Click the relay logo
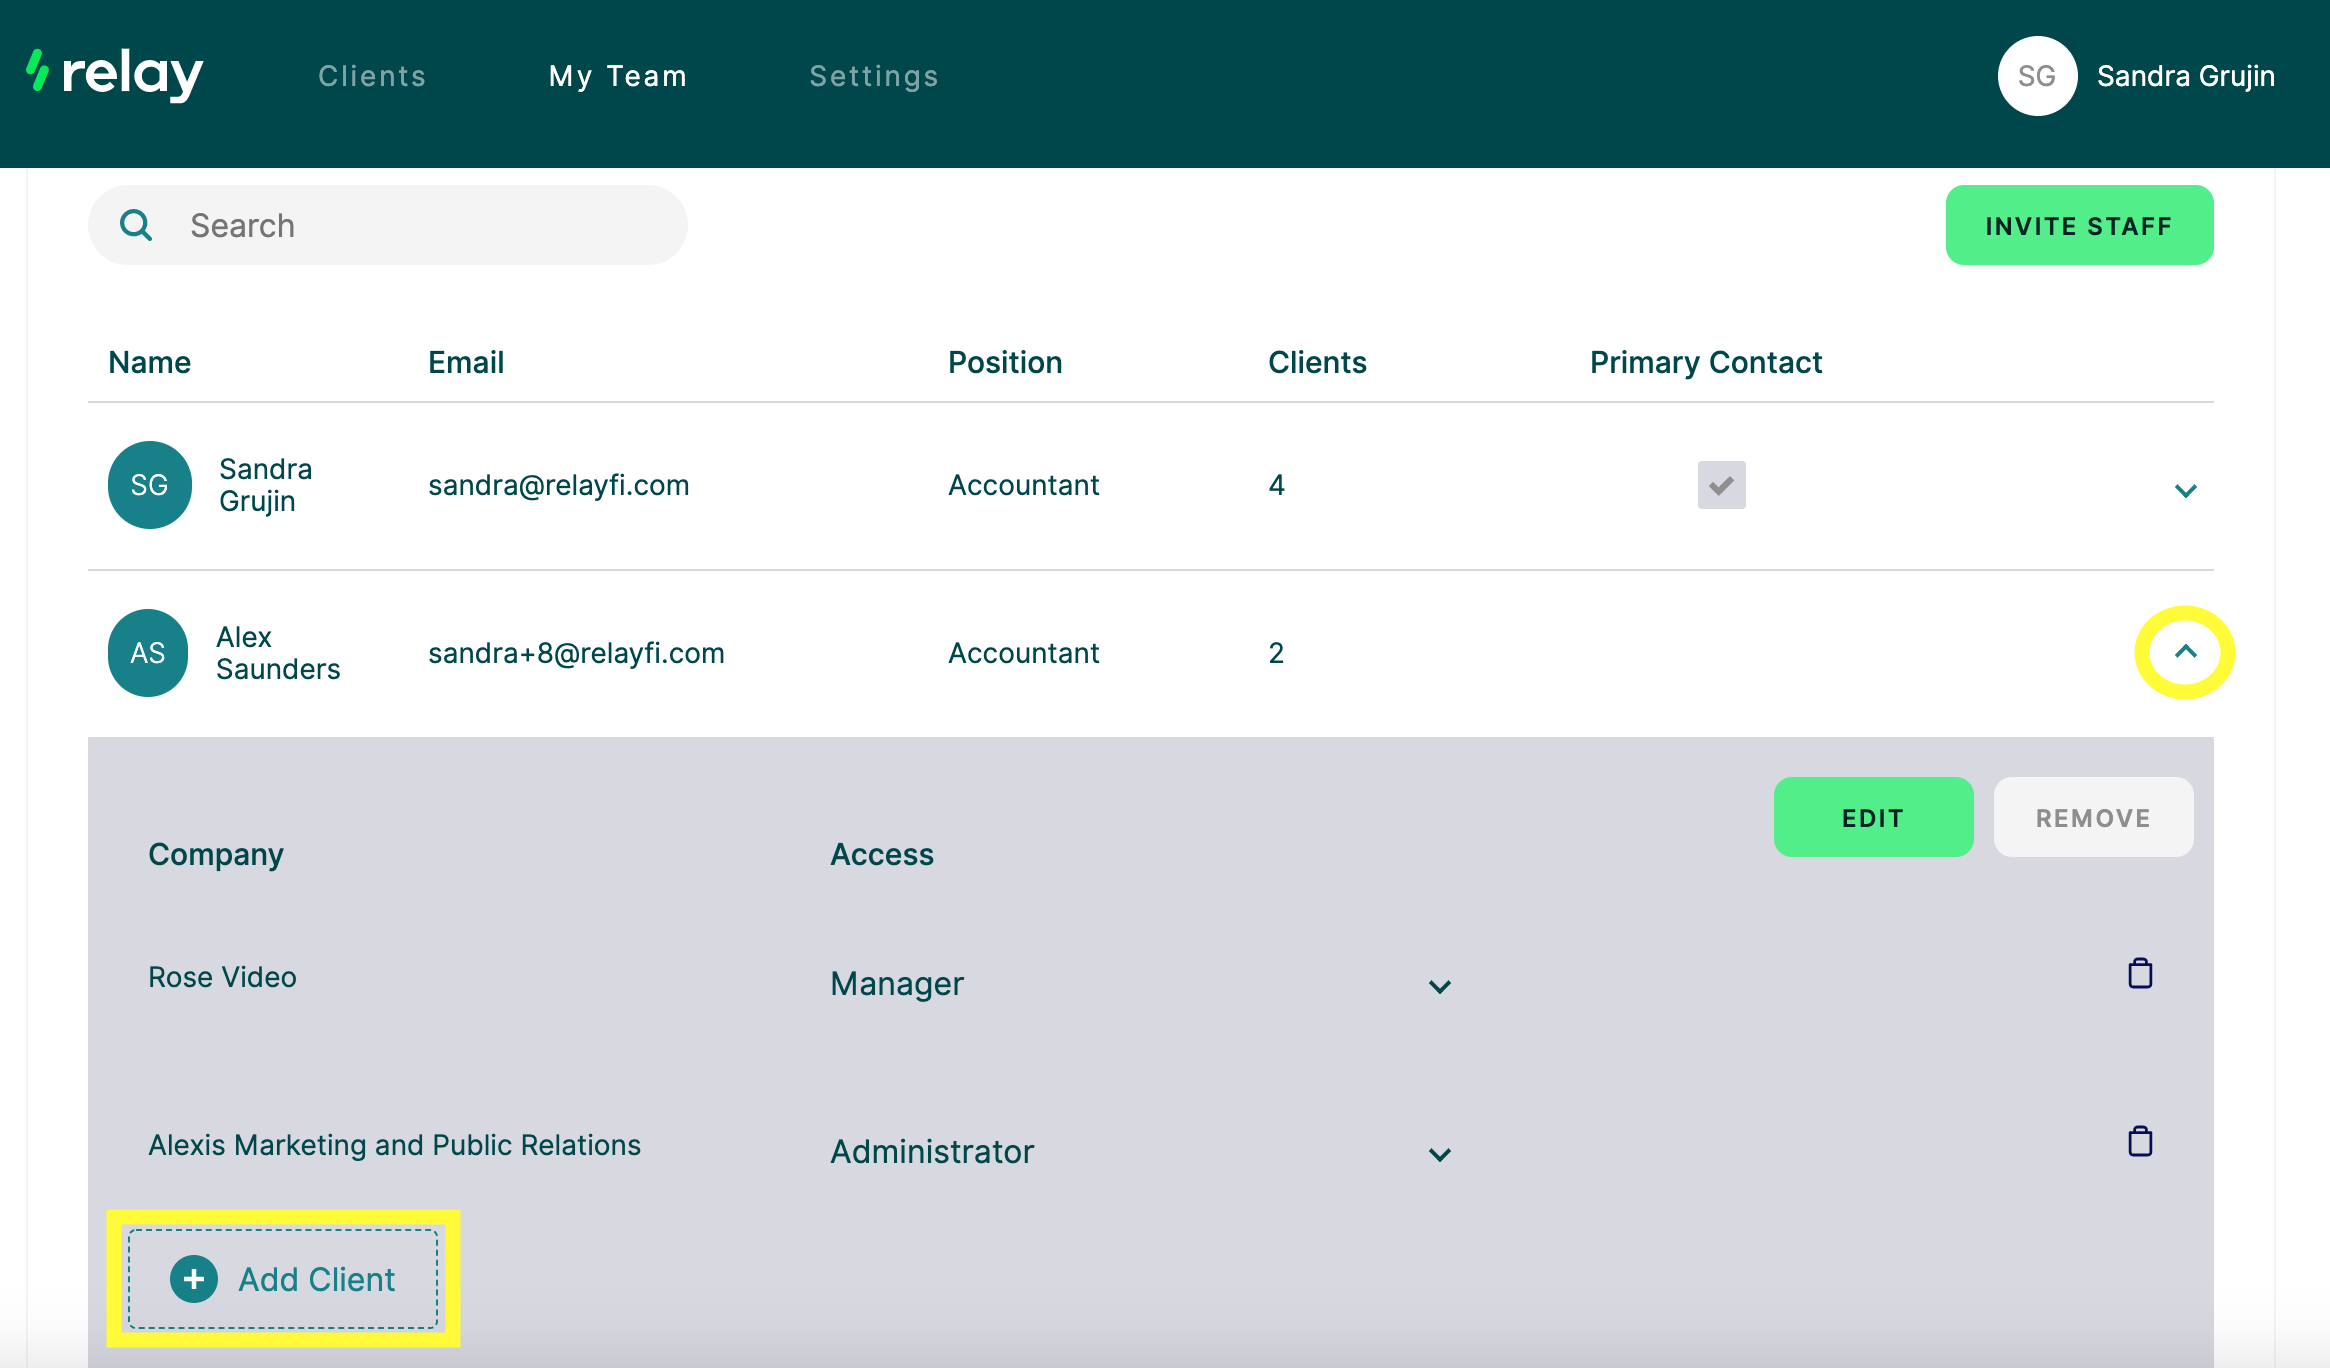 point(114,75)
